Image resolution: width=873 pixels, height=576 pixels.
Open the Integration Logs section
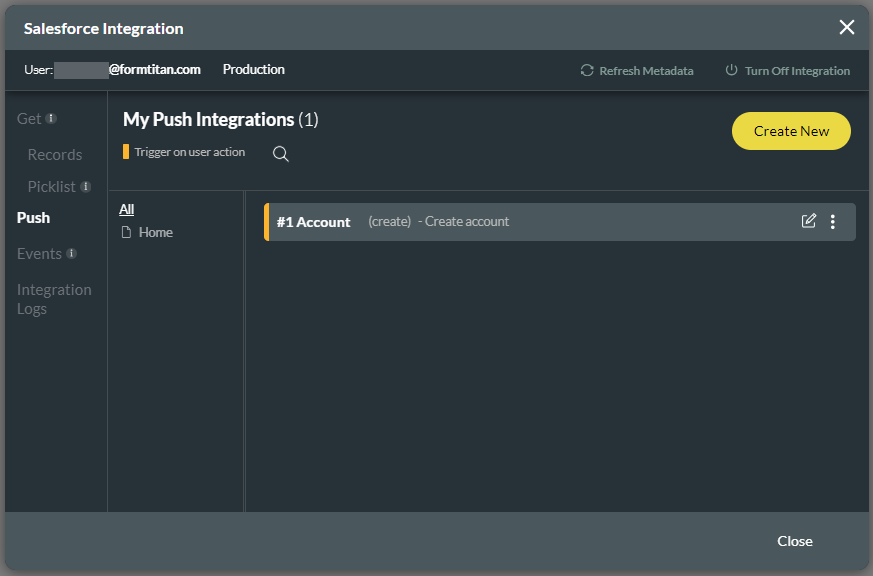pos(54,298)
